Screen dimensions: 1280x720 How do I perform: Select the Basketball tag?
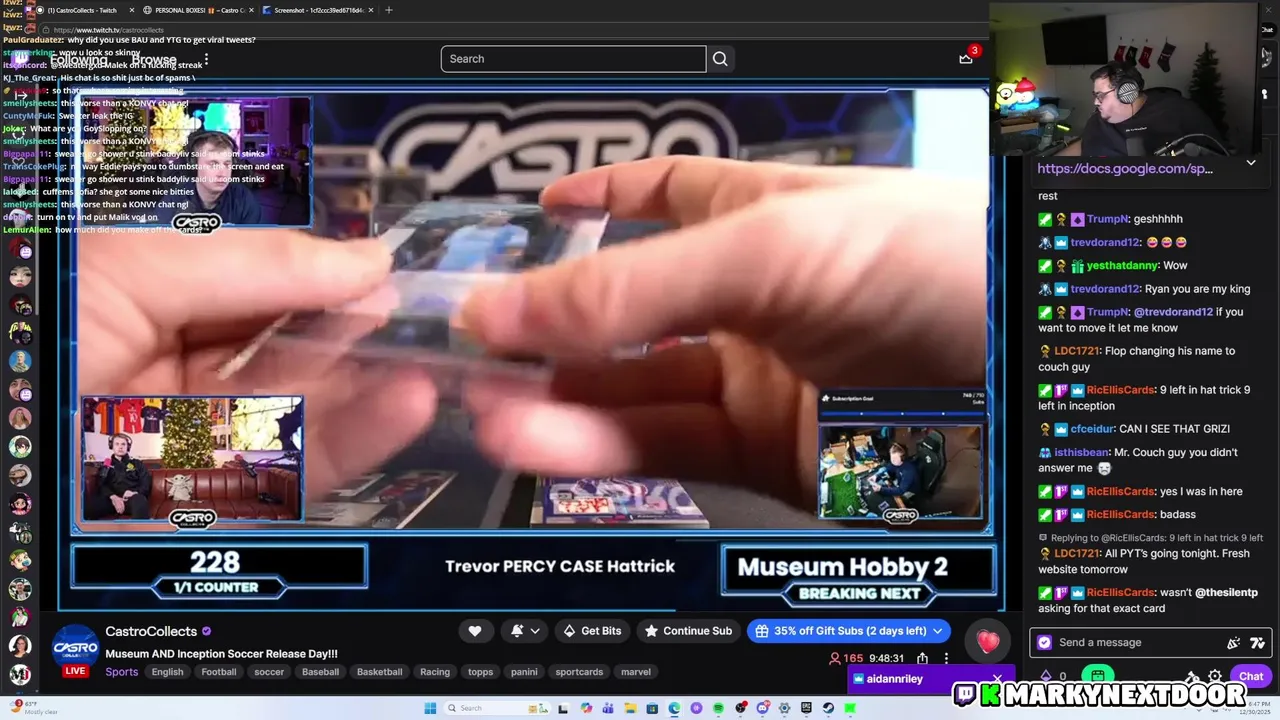pyautogui.click(x=379, y=672)
